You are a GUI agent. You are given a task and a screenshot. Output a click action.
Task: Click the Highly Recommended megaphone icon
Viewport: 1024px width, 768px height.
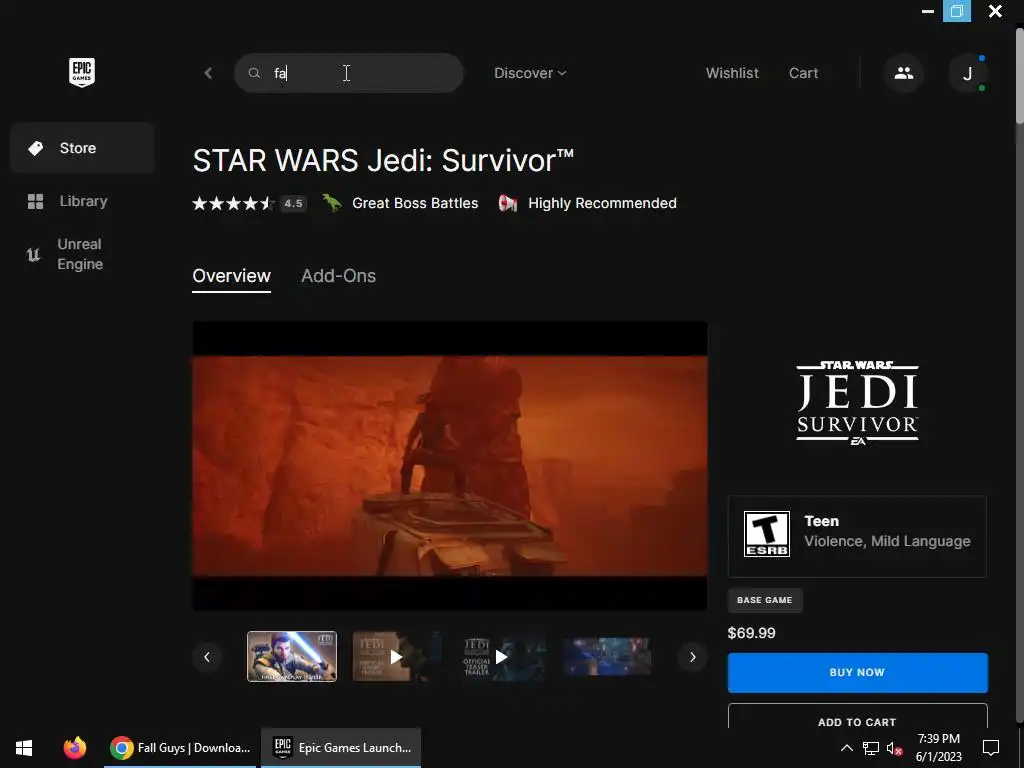507,203
